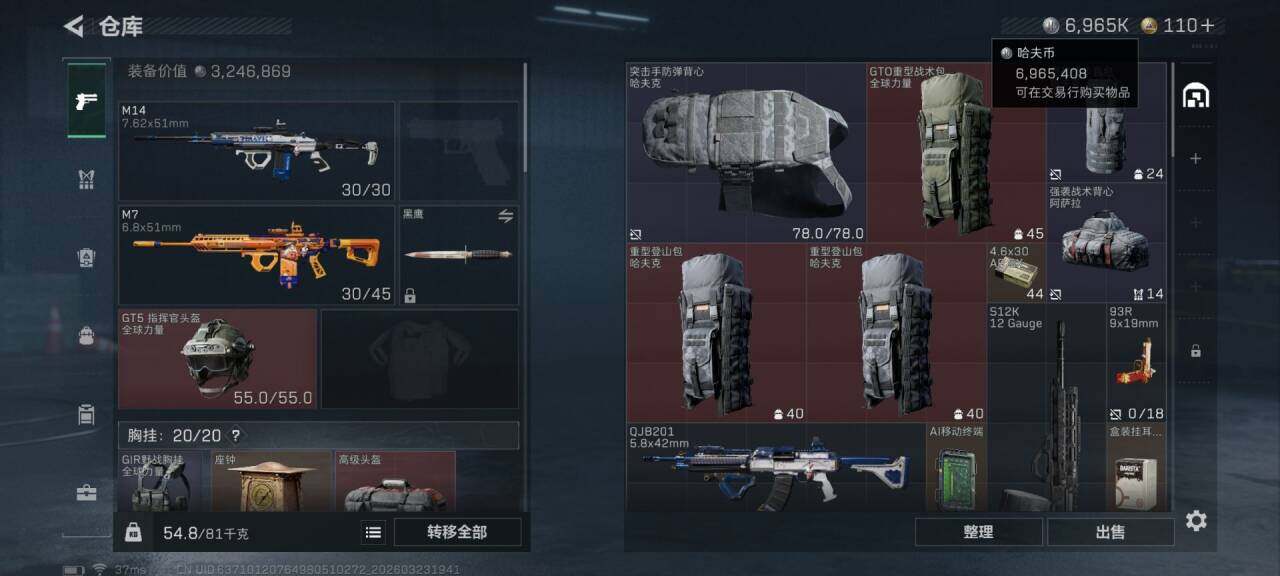
Task: Add a new stash page with first plus
Action: [x=1196, y=159]
